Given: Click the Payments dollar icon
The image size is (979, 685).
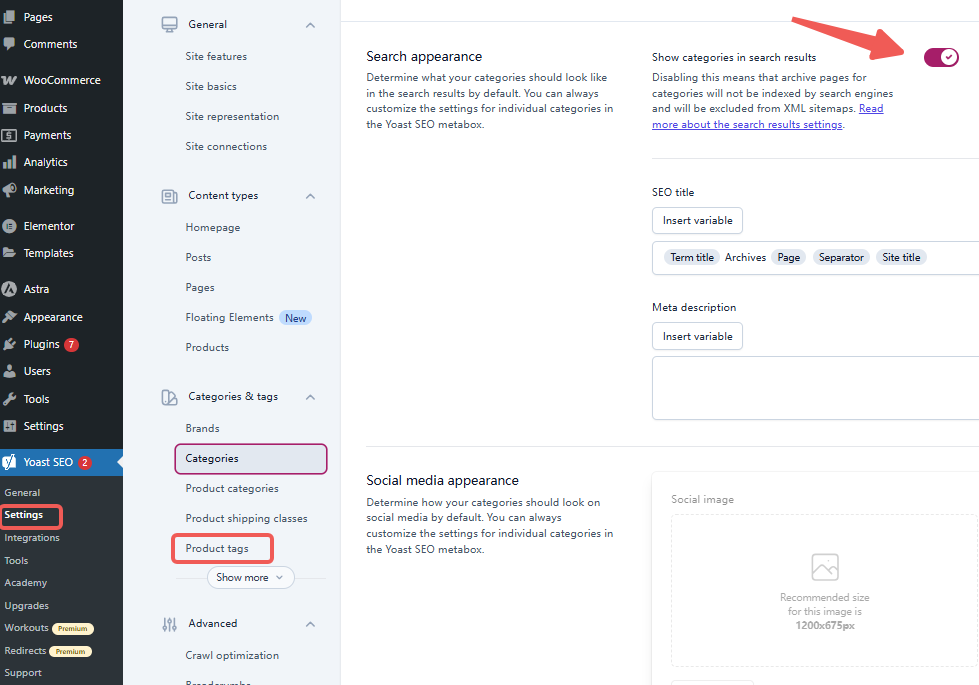Looking at the screenshot, I should [x=9, y=135].
